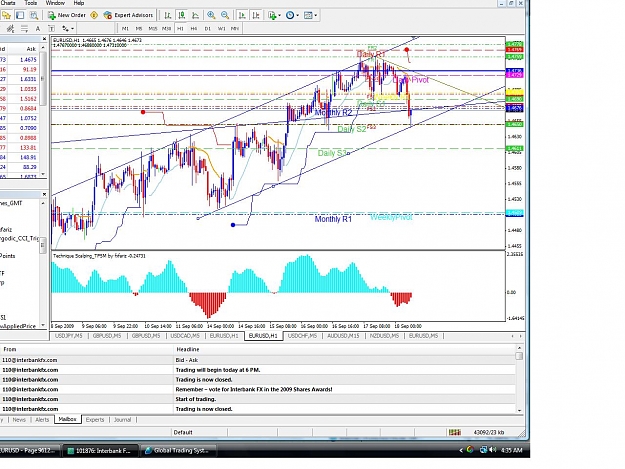This screenshot has width=625, height=469.
Task: Switch chart timeframe to H4
Action: (194, 28)
